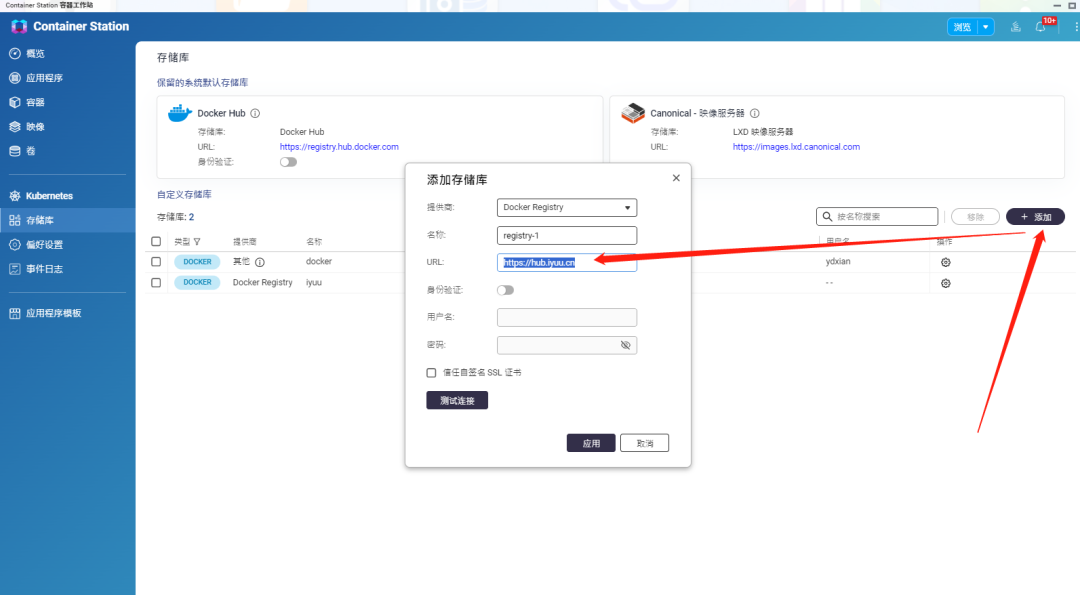Open settings gear for iyuu repository row
This screenshot has height=595, width=1080.
coord(945,283)
